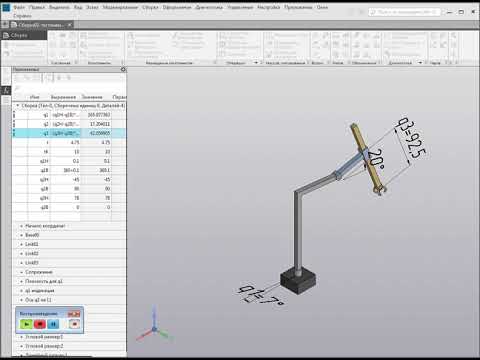Pause playback with the blue pause button
This screenshot has height=360, width=480.
click(53, 324)
